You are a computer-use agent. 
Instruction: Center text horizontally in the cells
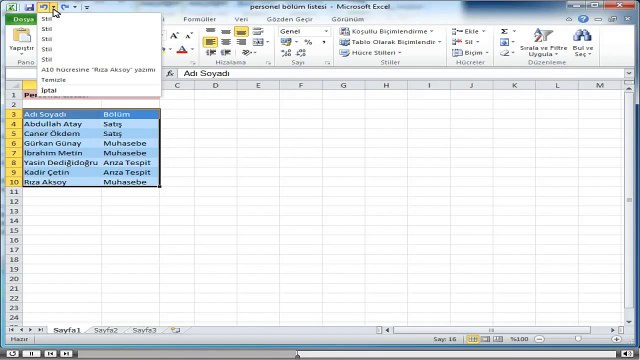pyautogui.click(x=226, y=42)
